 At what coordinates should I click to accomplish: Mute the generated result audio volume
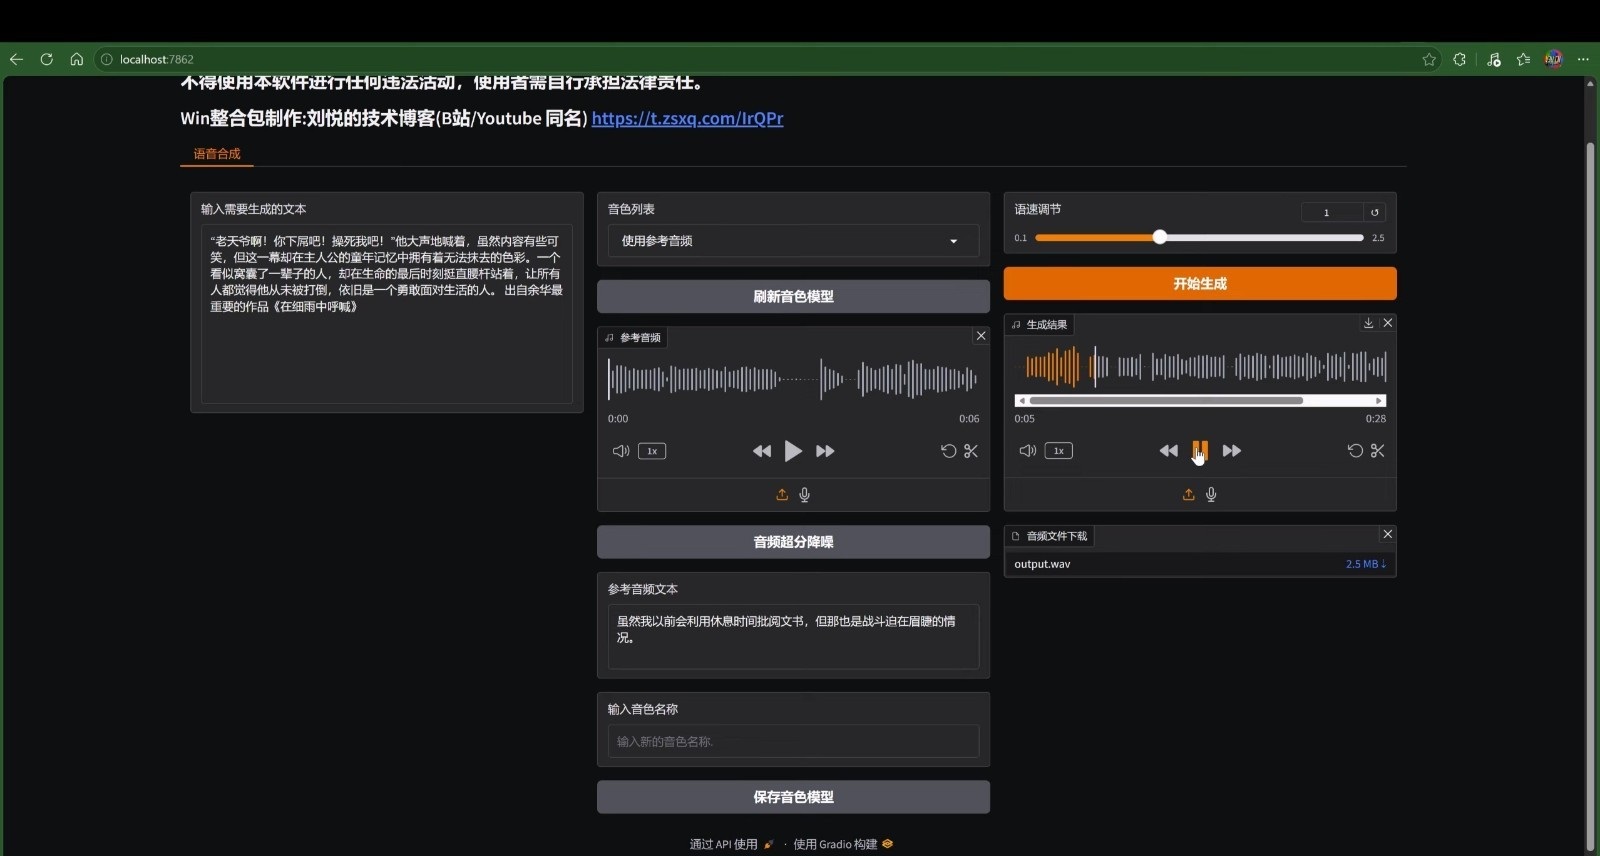(x=1028, y=451)
